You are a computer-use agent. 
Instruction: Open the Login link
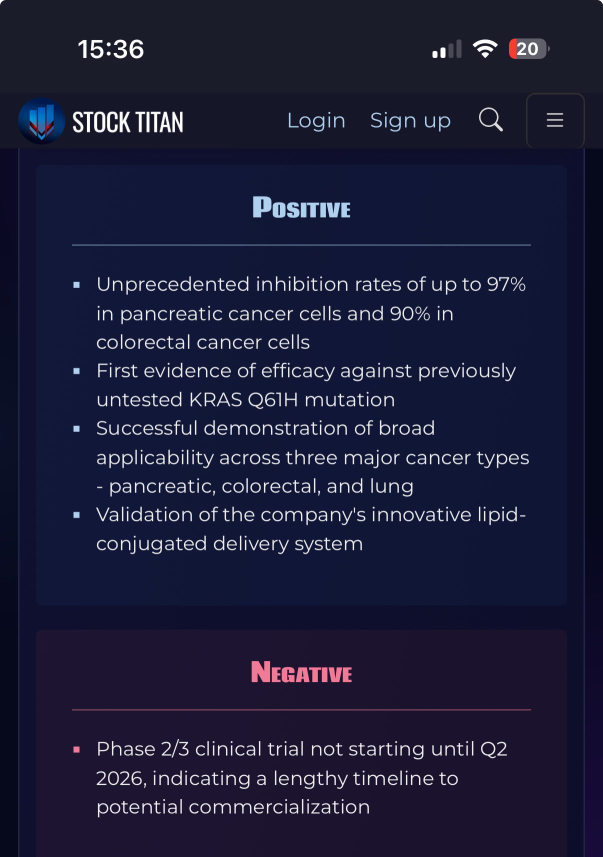[x=316, y=121]
